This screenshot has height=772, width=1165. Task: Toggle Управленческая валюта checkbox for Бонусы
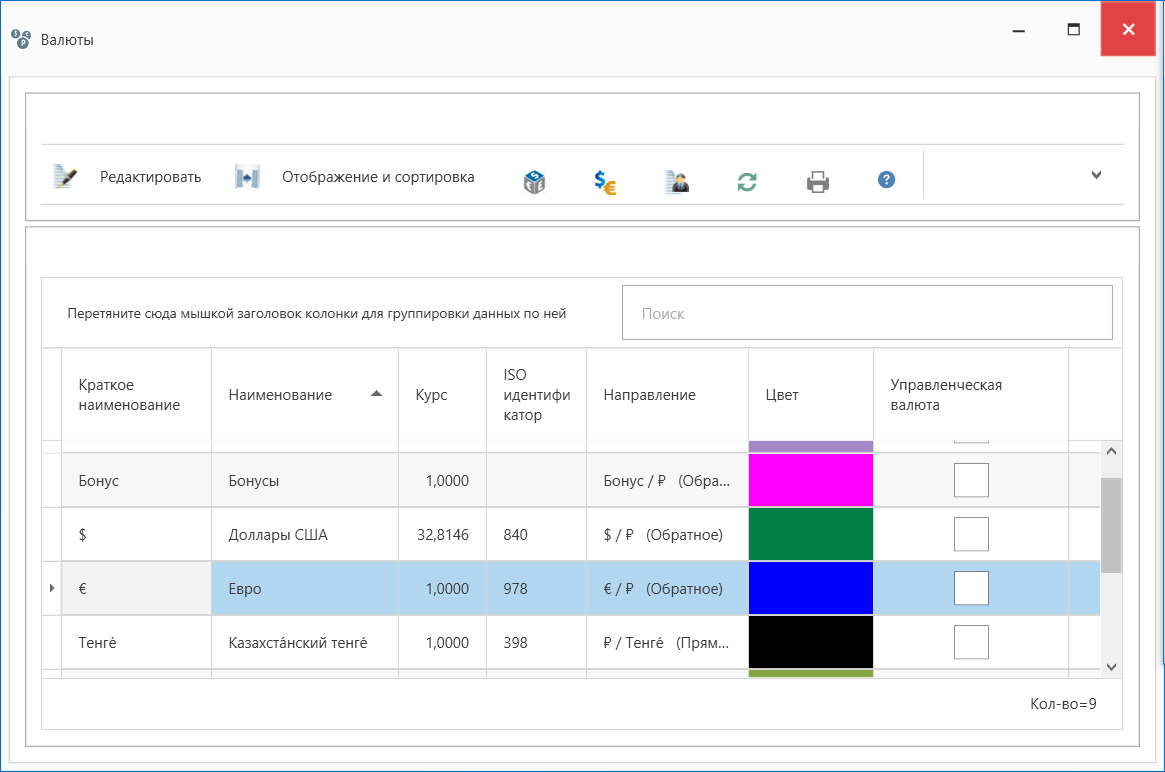tap(971, 480)
